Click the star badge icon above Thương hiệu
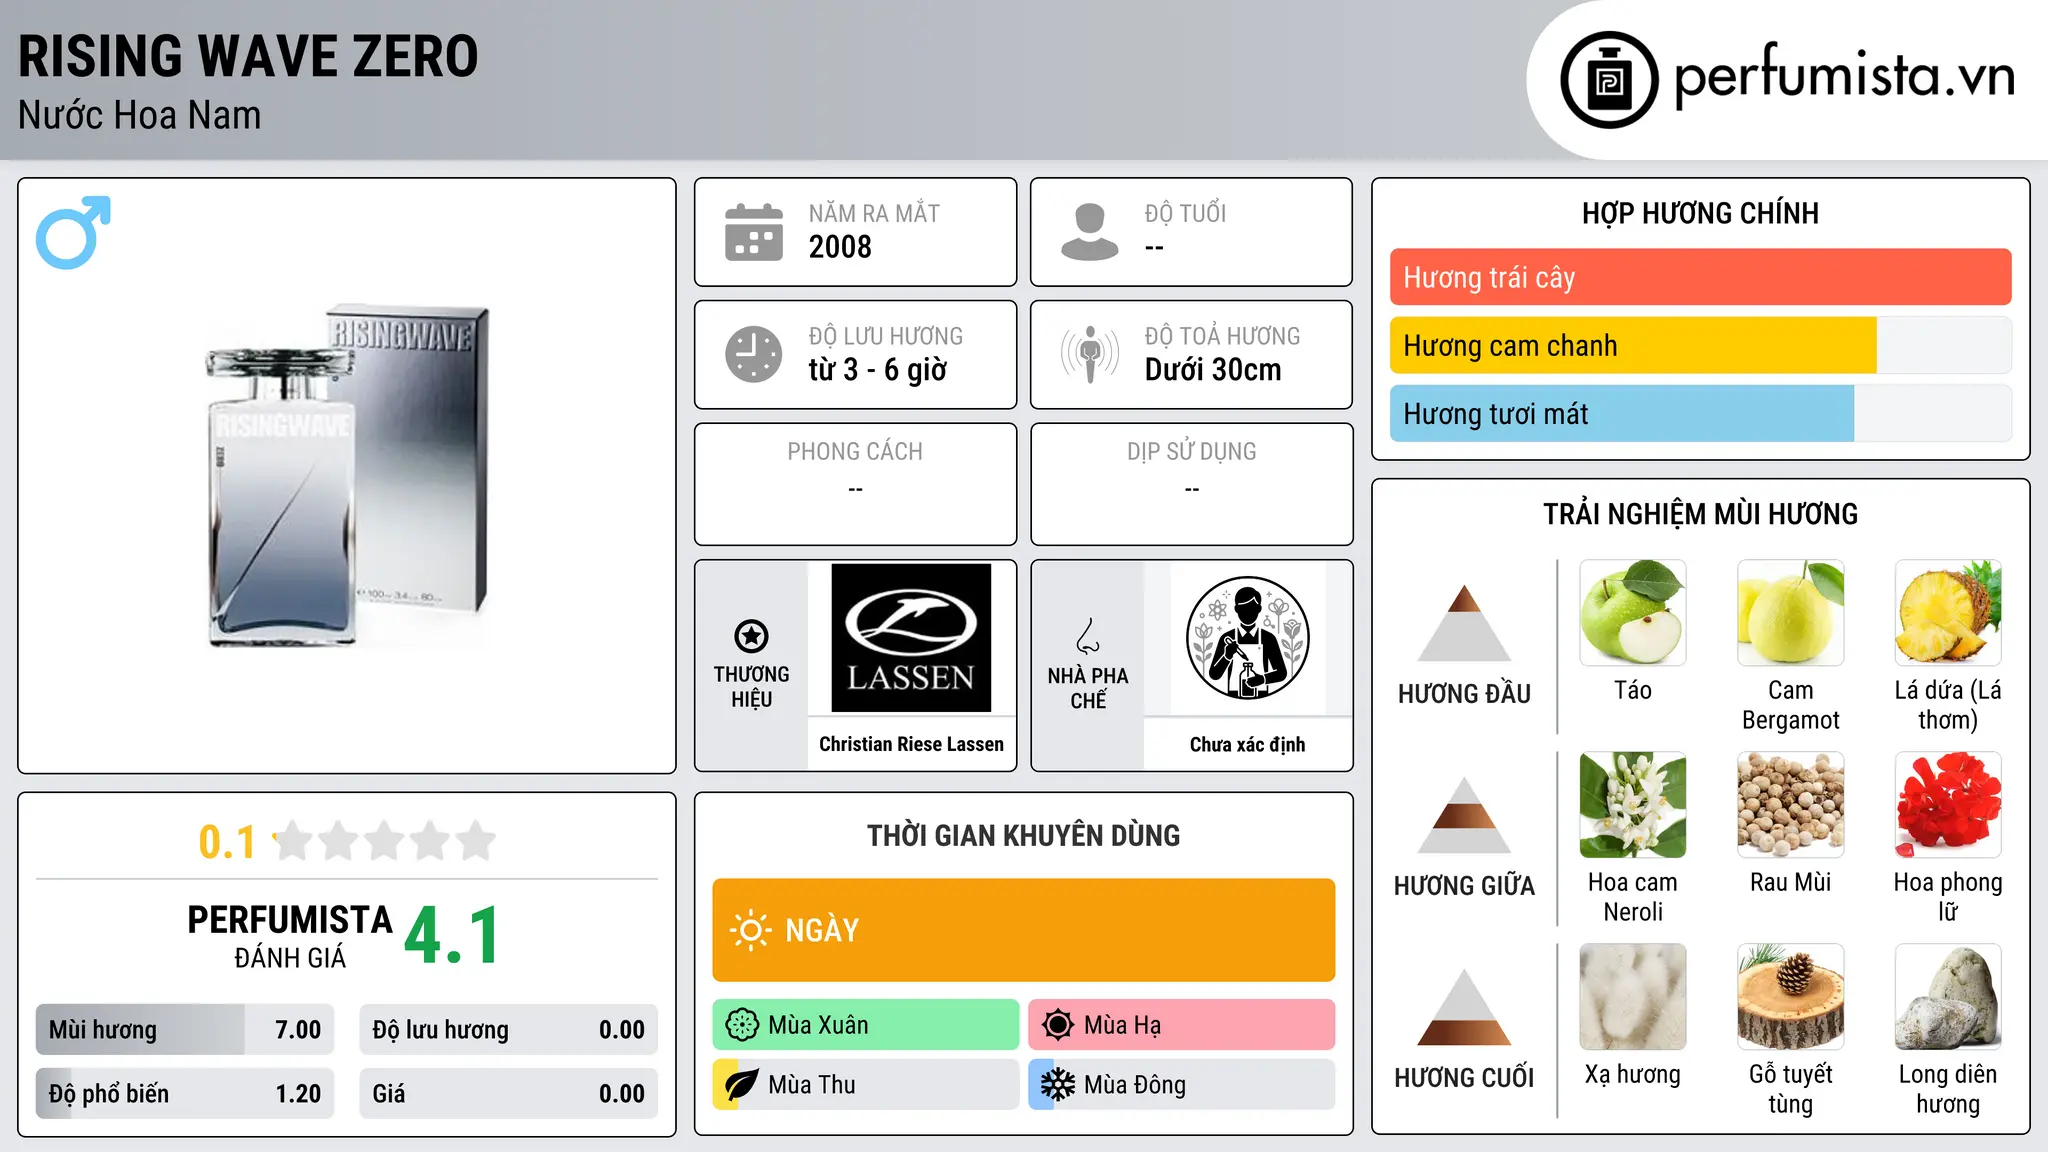Viewport: 2048px width, 1152px height. (751, 636)
